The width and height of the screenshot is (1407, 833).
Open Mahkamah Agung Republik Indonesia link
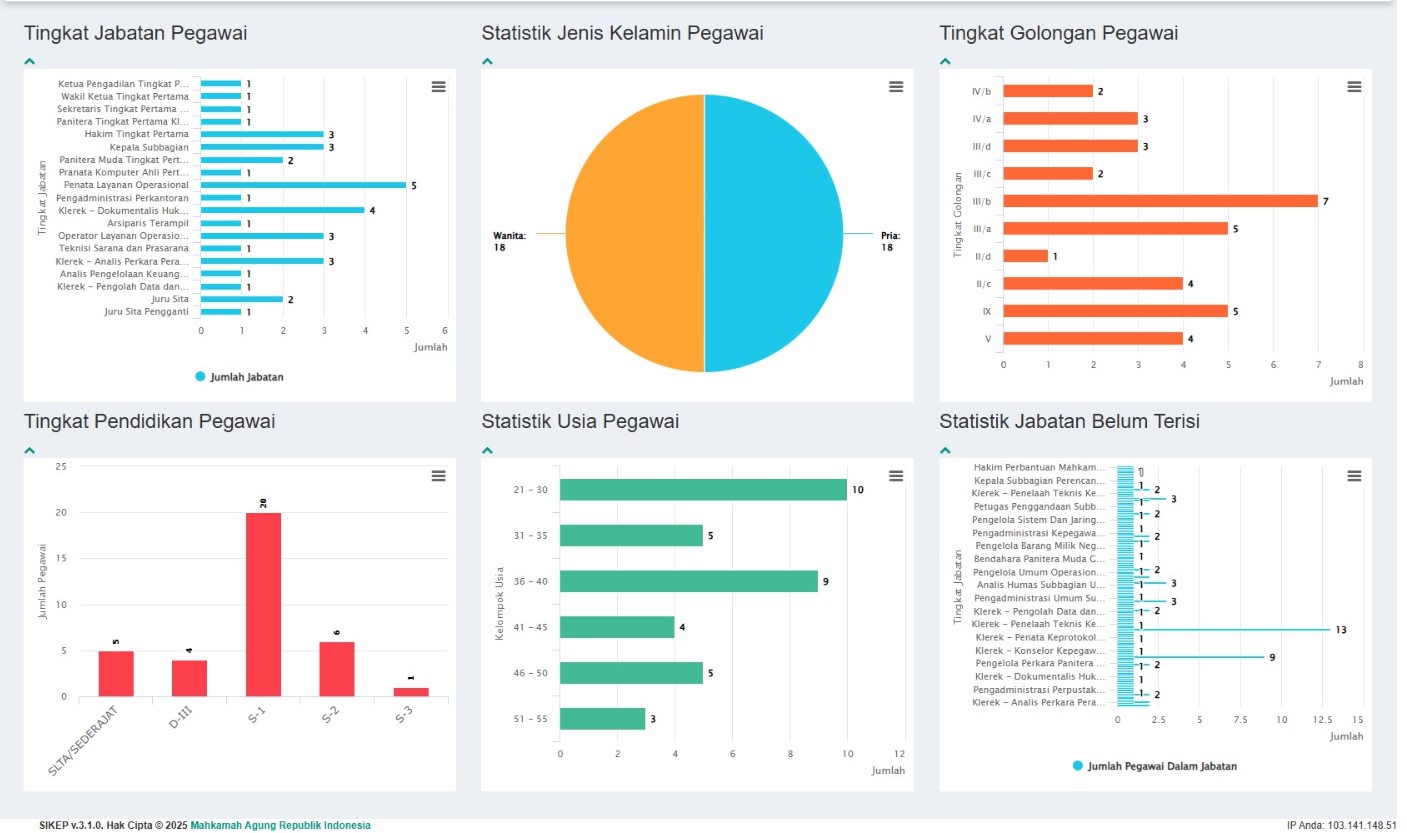[x=280, y=825]
